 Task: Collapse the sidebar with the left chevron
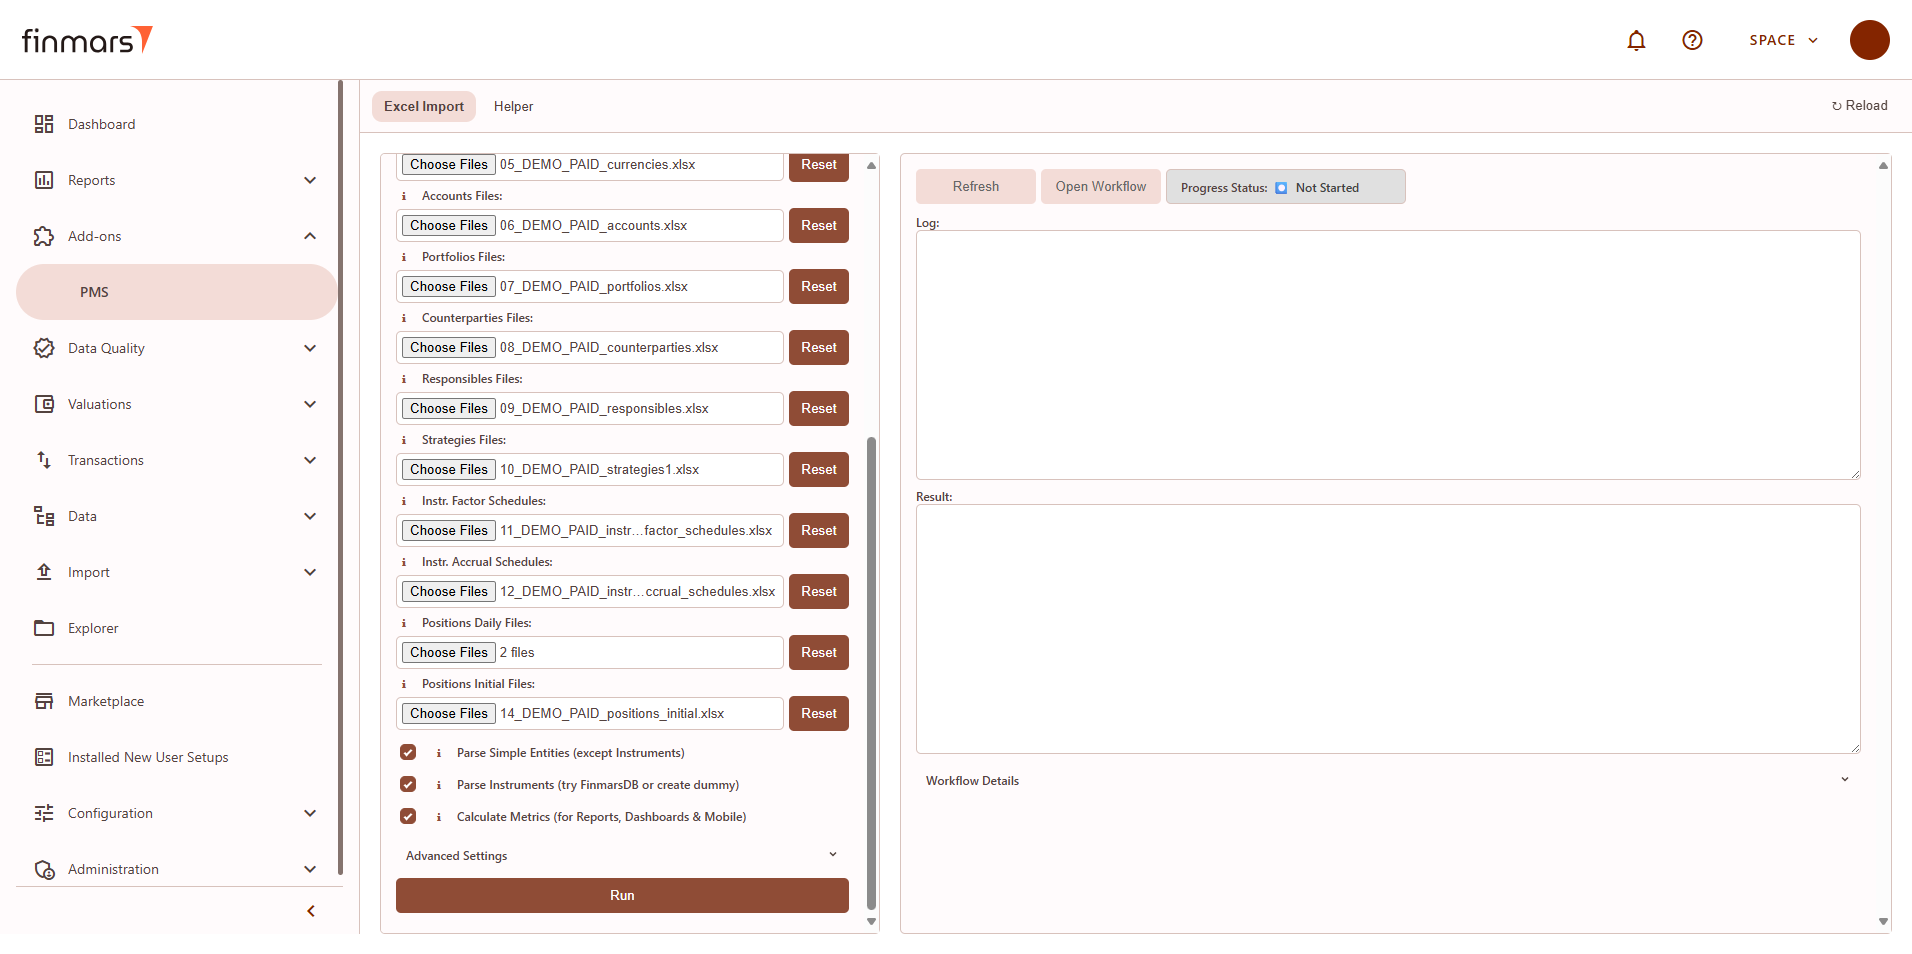coord(311,911)
